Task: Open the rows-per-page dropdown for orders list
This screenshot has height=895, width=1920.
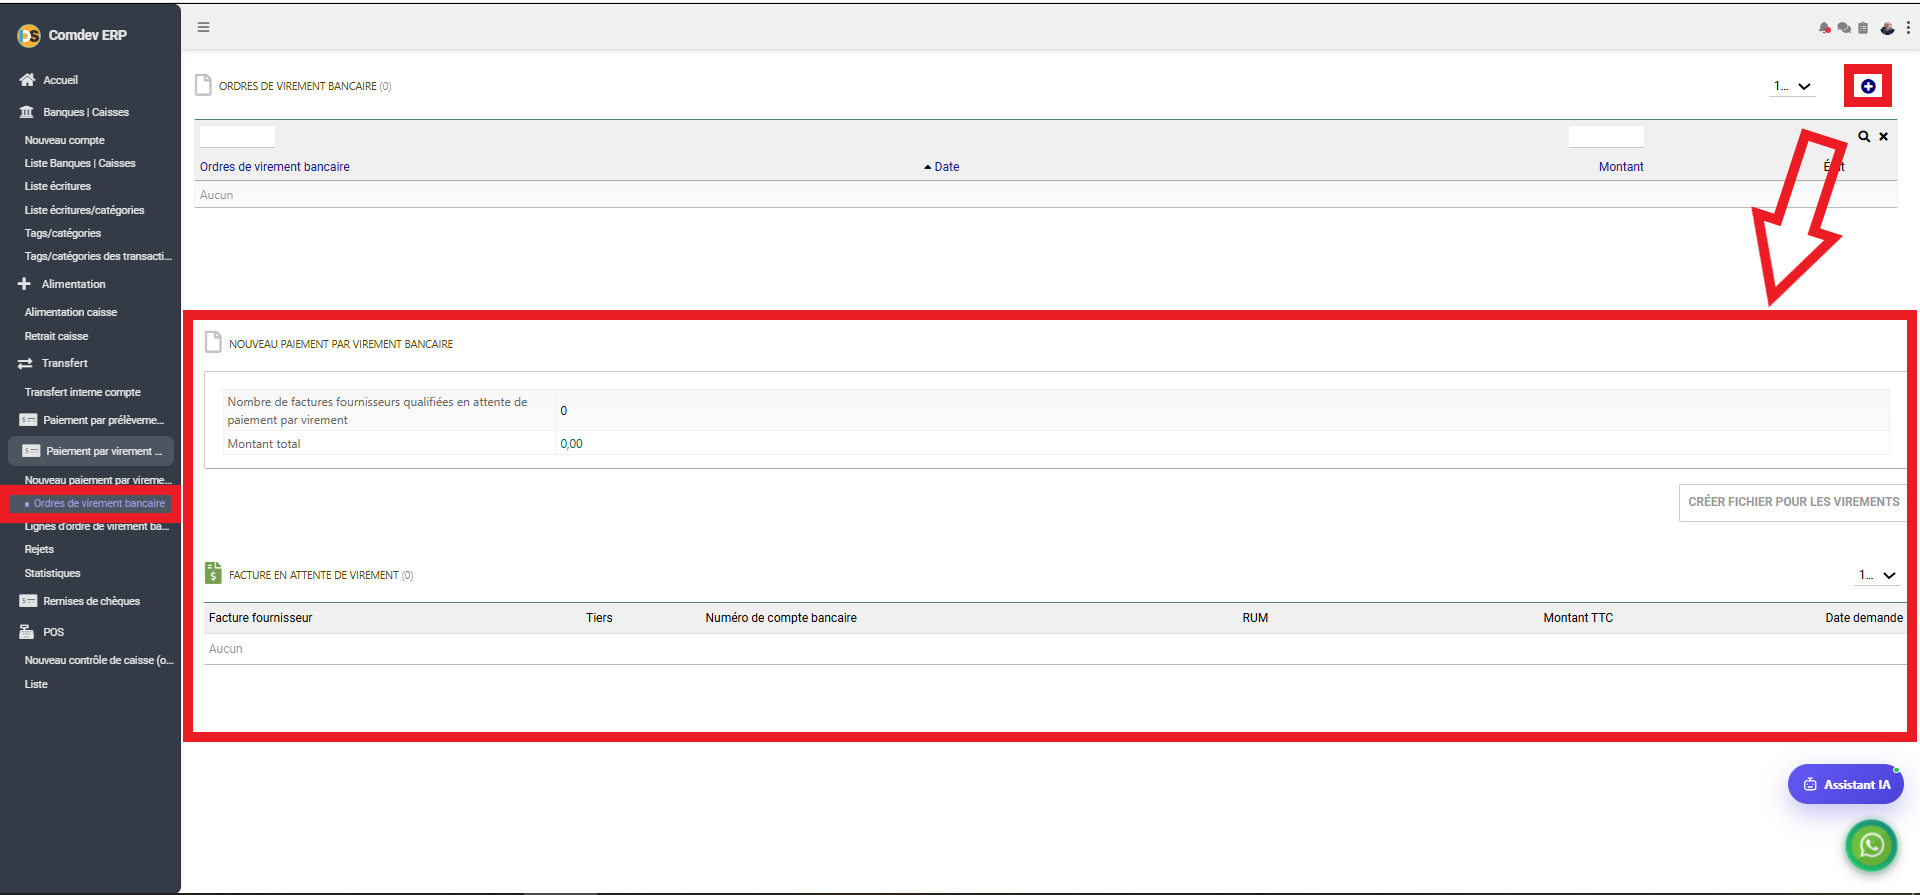Action: tap(1793, 86)
